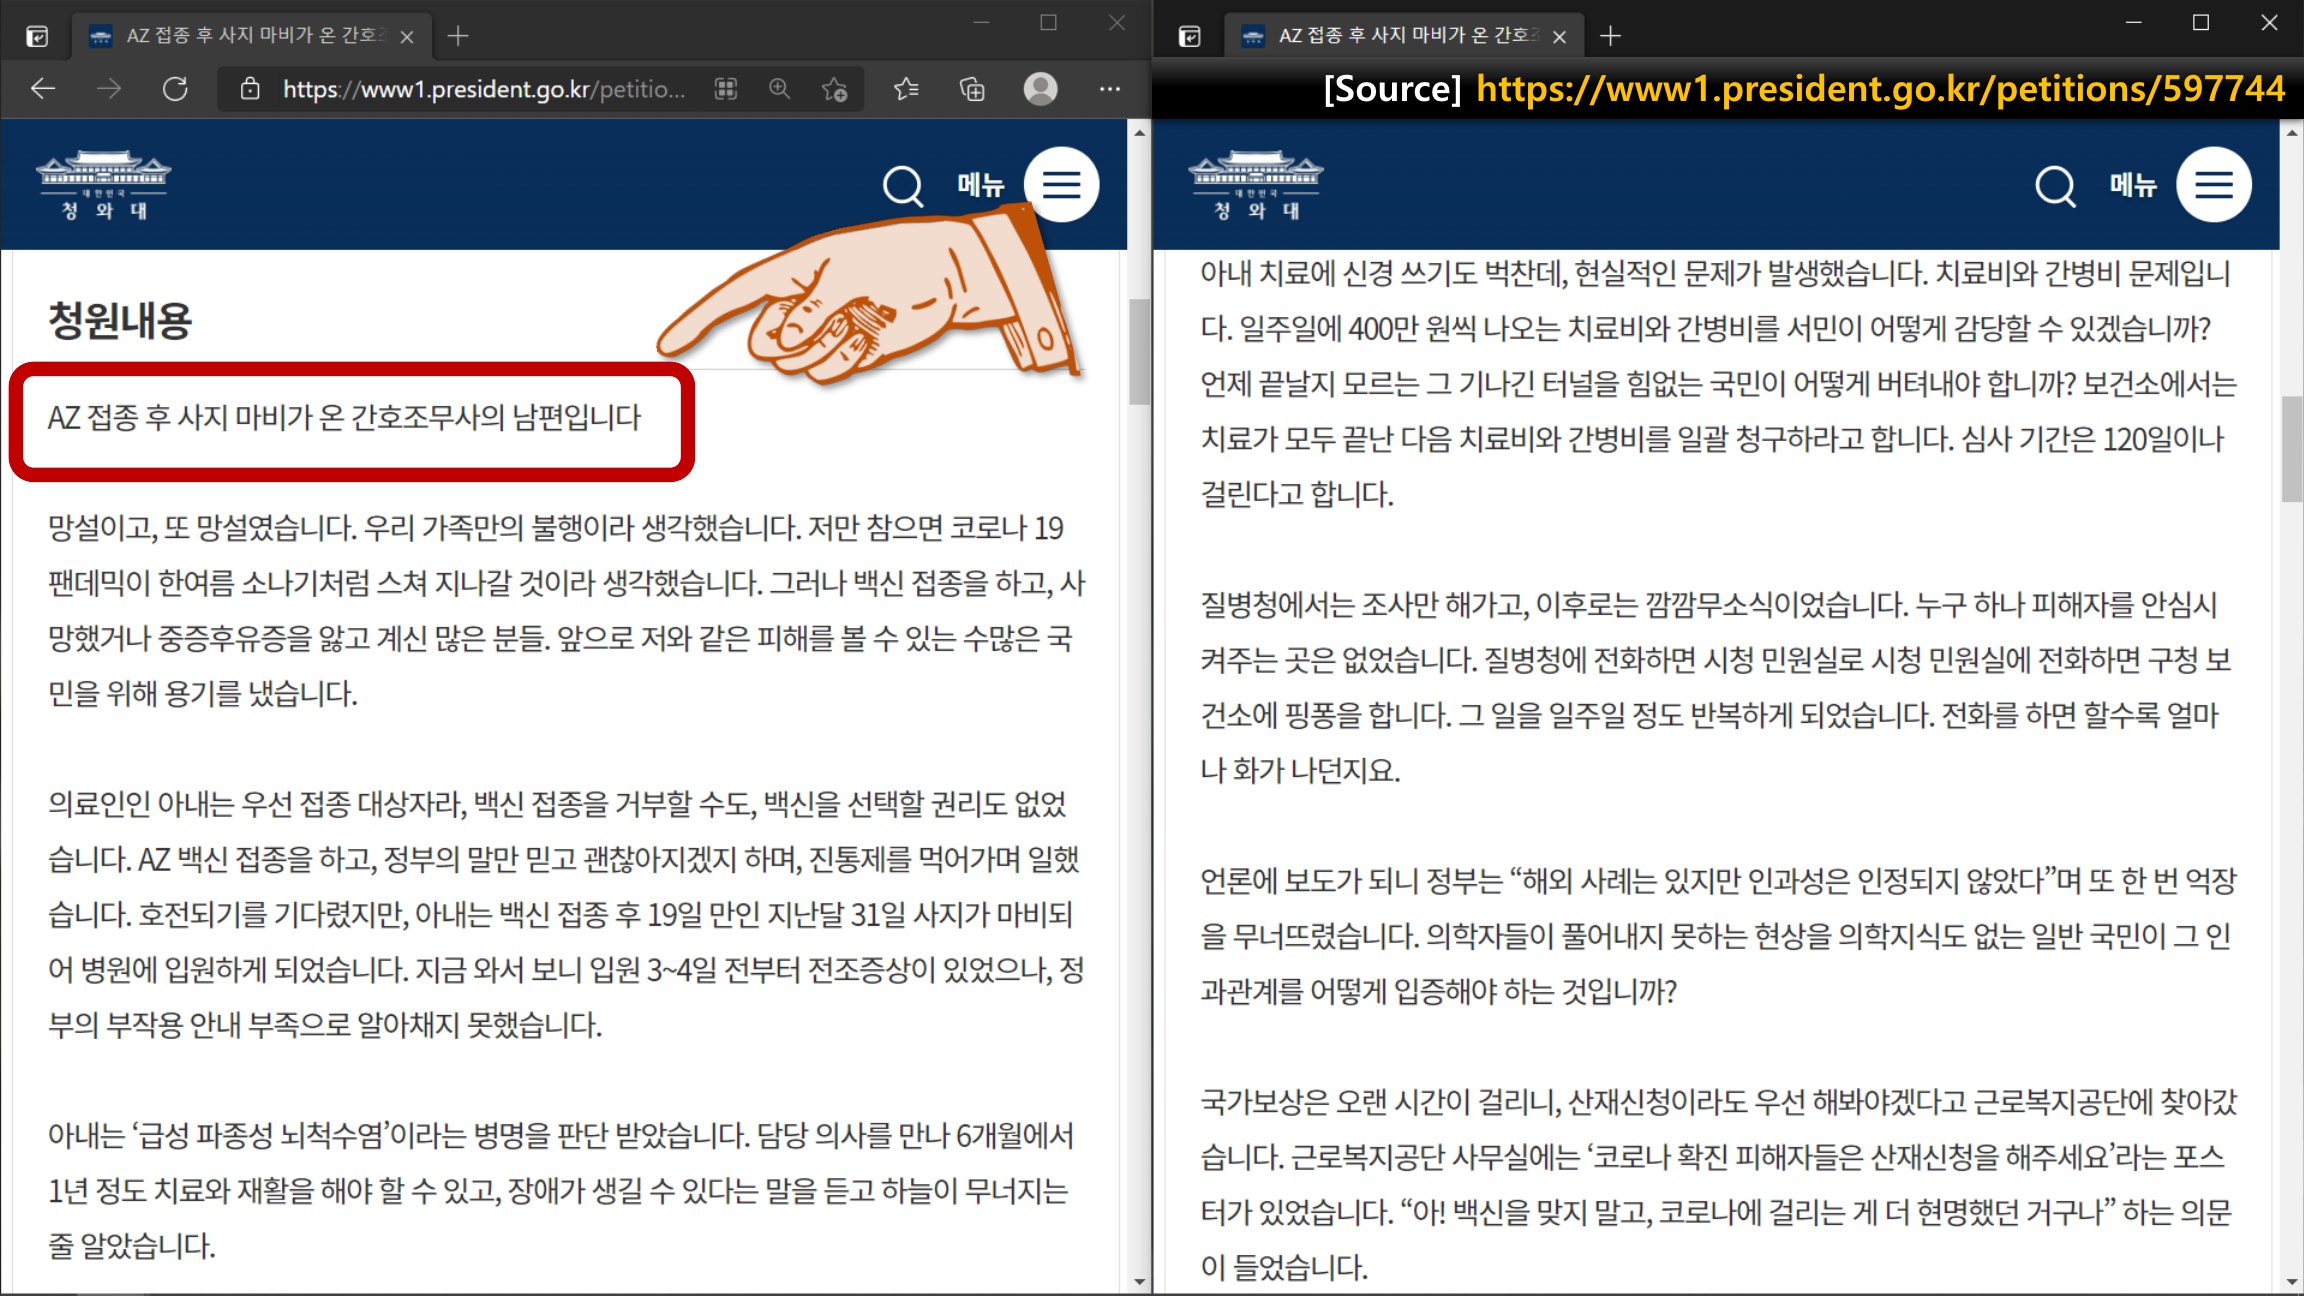
Task: Open a new tab in right window
Action: point(1610,36)
